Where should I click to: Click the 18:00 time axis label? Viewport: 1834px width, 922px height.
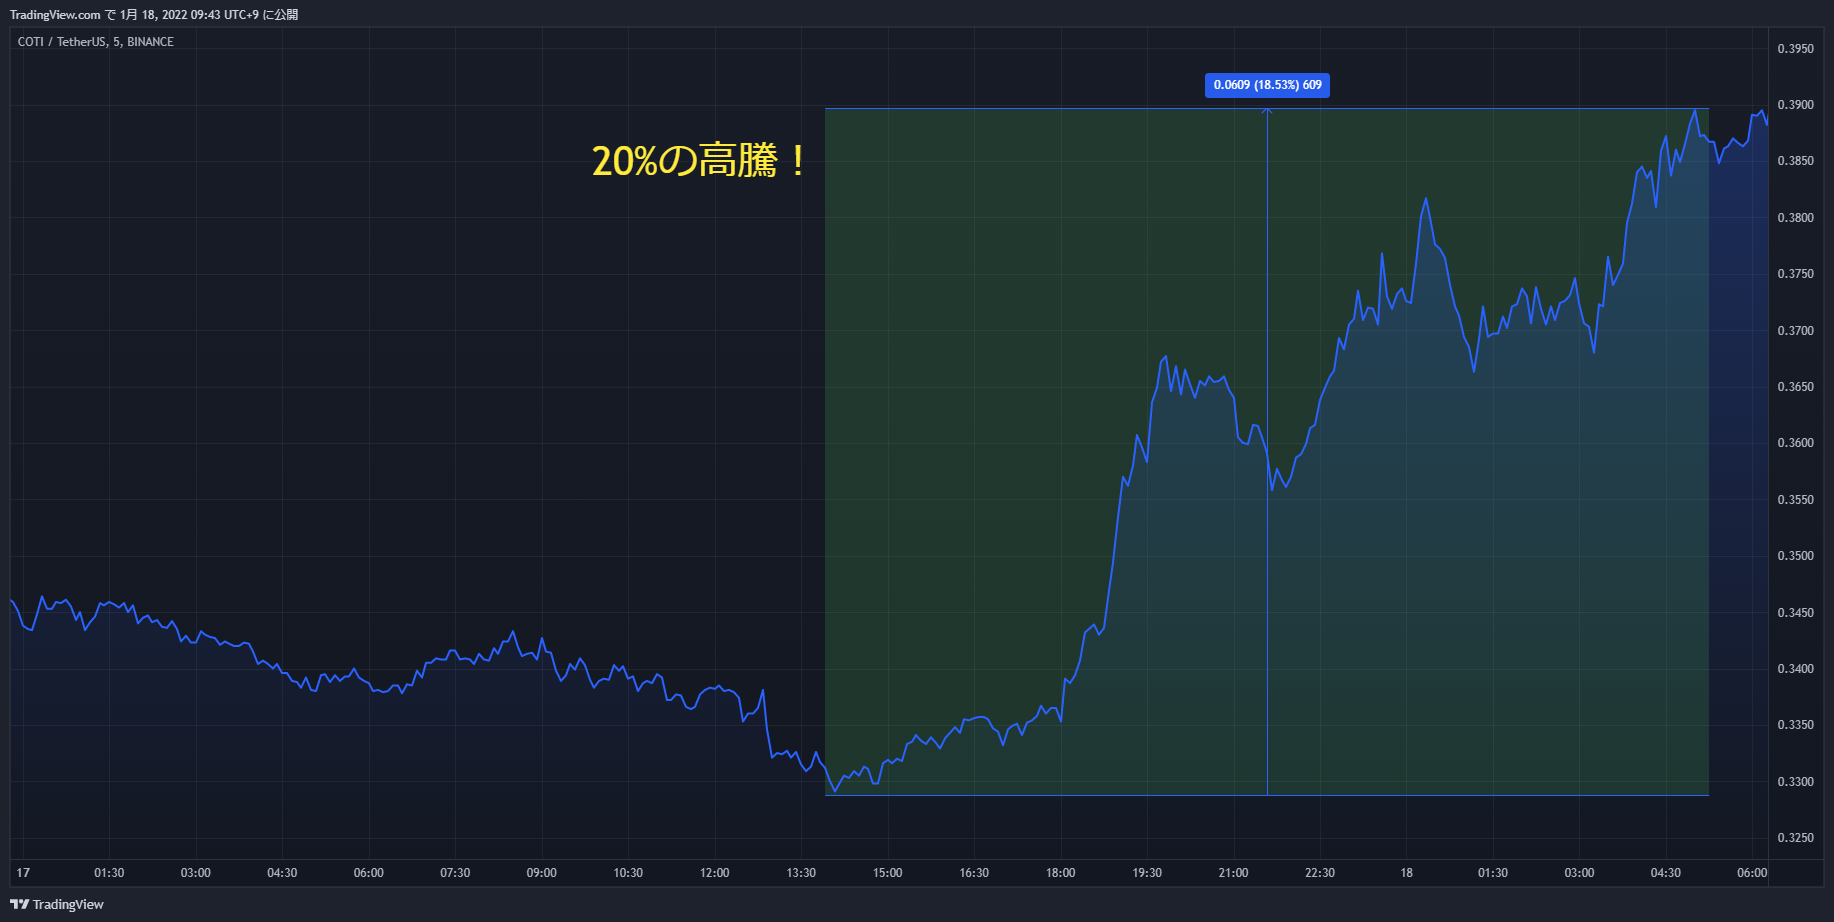1061,873
